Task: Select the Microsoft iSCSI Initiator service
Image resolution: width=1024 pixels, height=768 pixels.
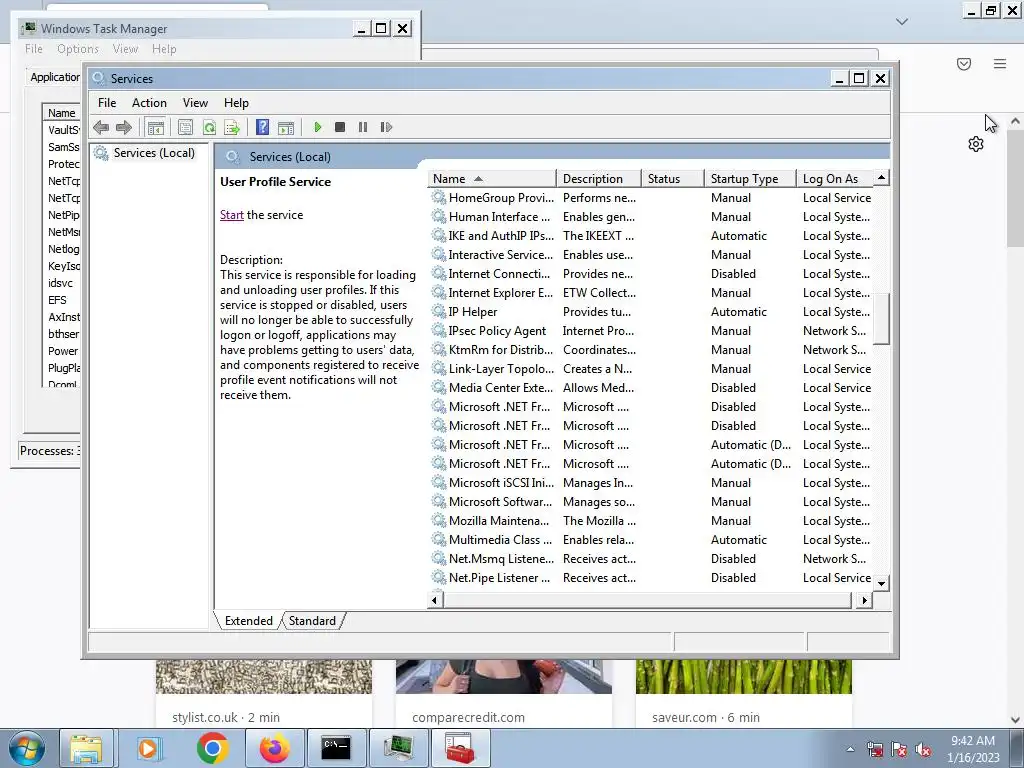Action: pos(650,483)
